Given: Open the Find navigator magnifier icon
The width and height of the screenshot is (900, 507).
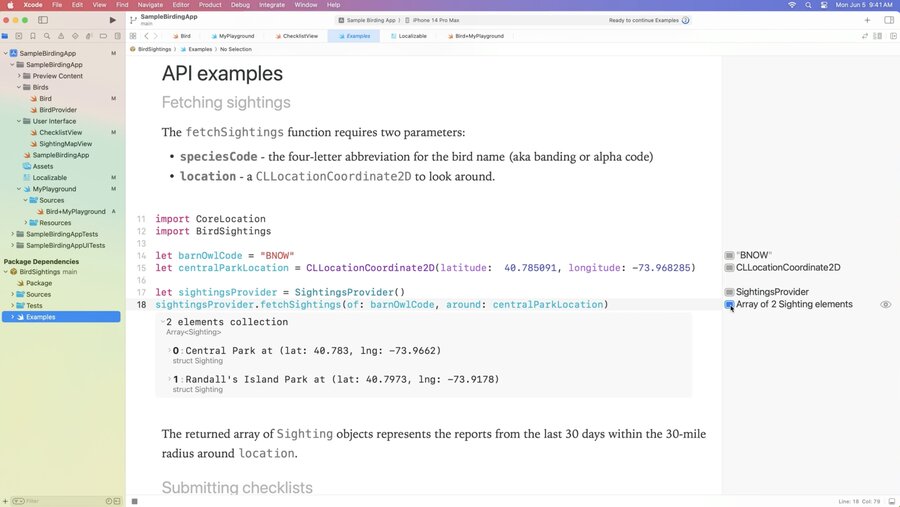Looking at the screenshot, I should pos(47,36).
